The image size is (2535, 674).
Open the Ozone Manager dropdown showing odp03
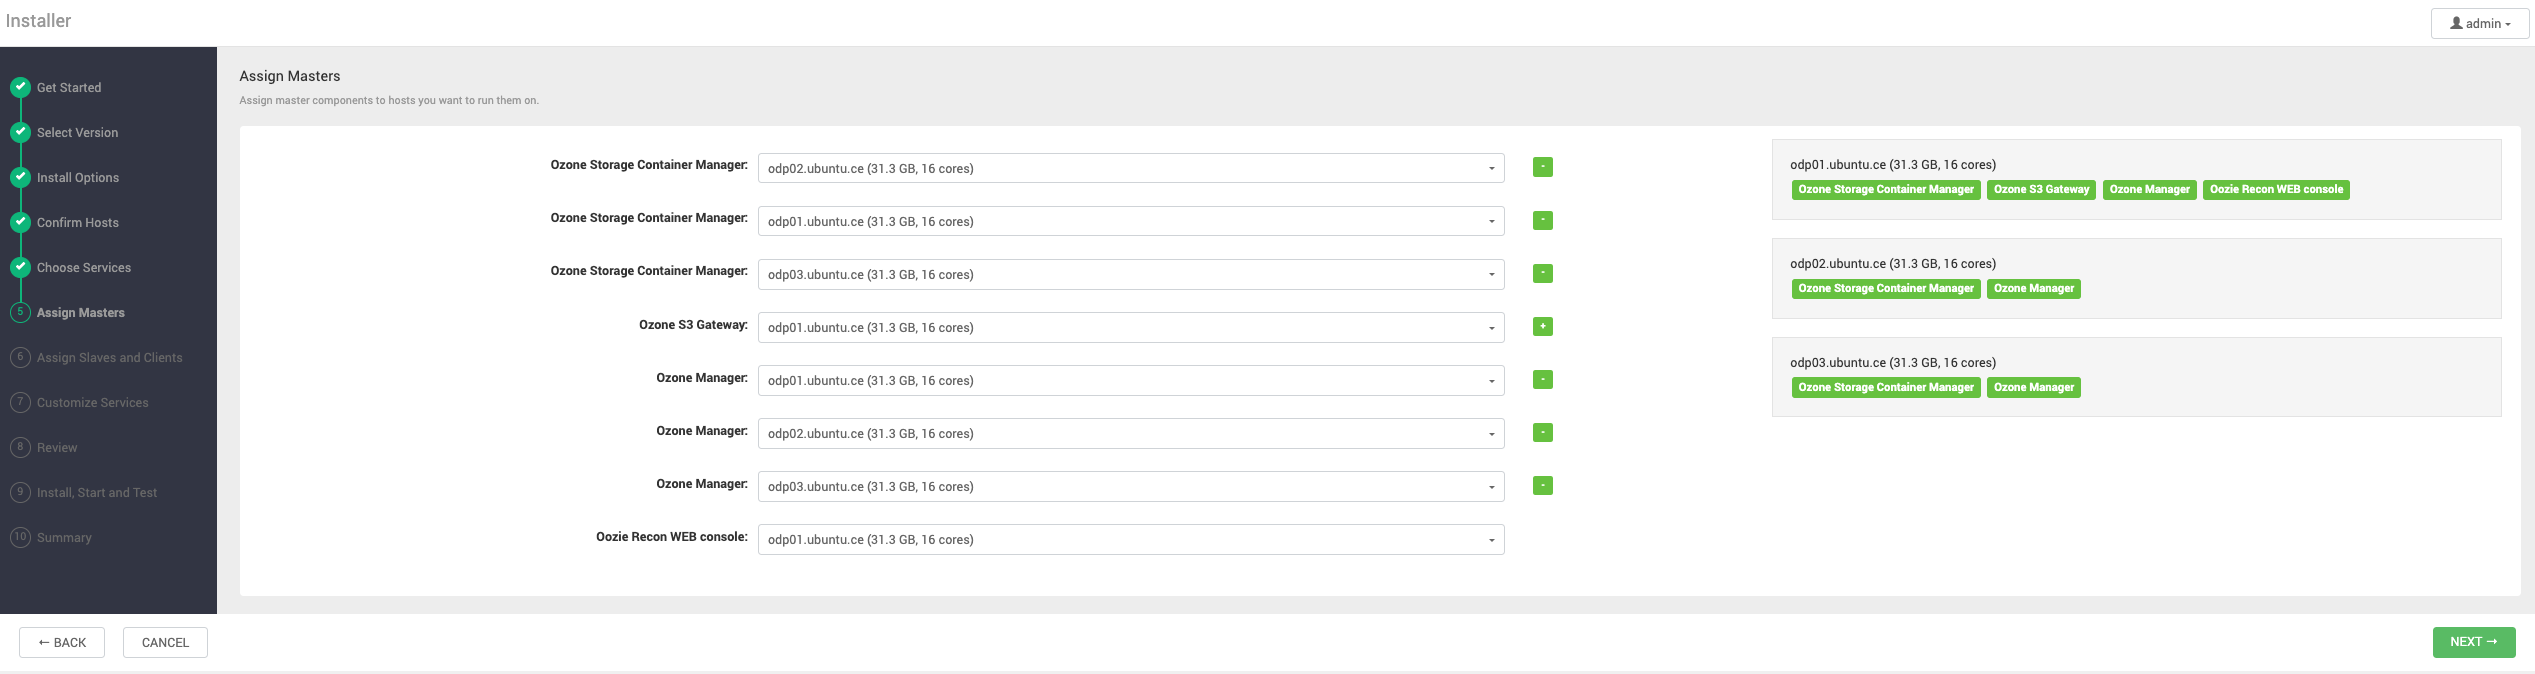[x=1131, y=486]
